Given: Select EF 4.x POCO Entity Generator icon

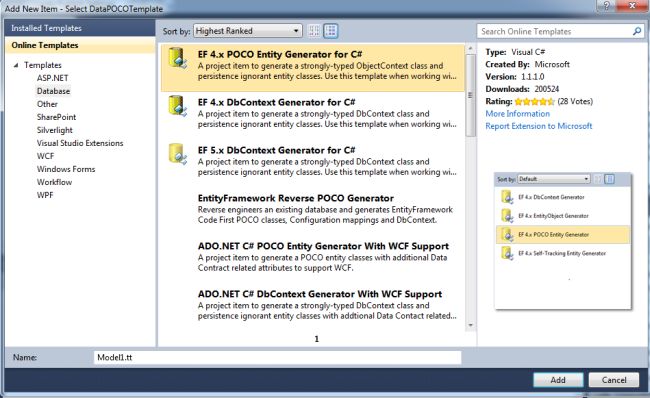Looking at the screenshot, I should click(x=178, y=57).
